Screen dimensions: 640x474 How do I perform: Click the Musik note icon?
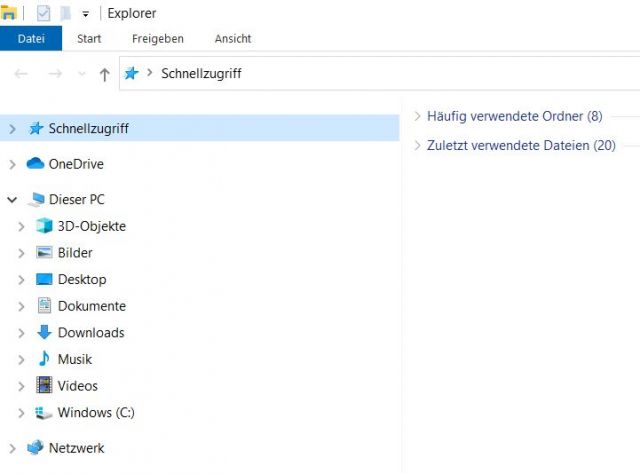click(x=44, y=358)
